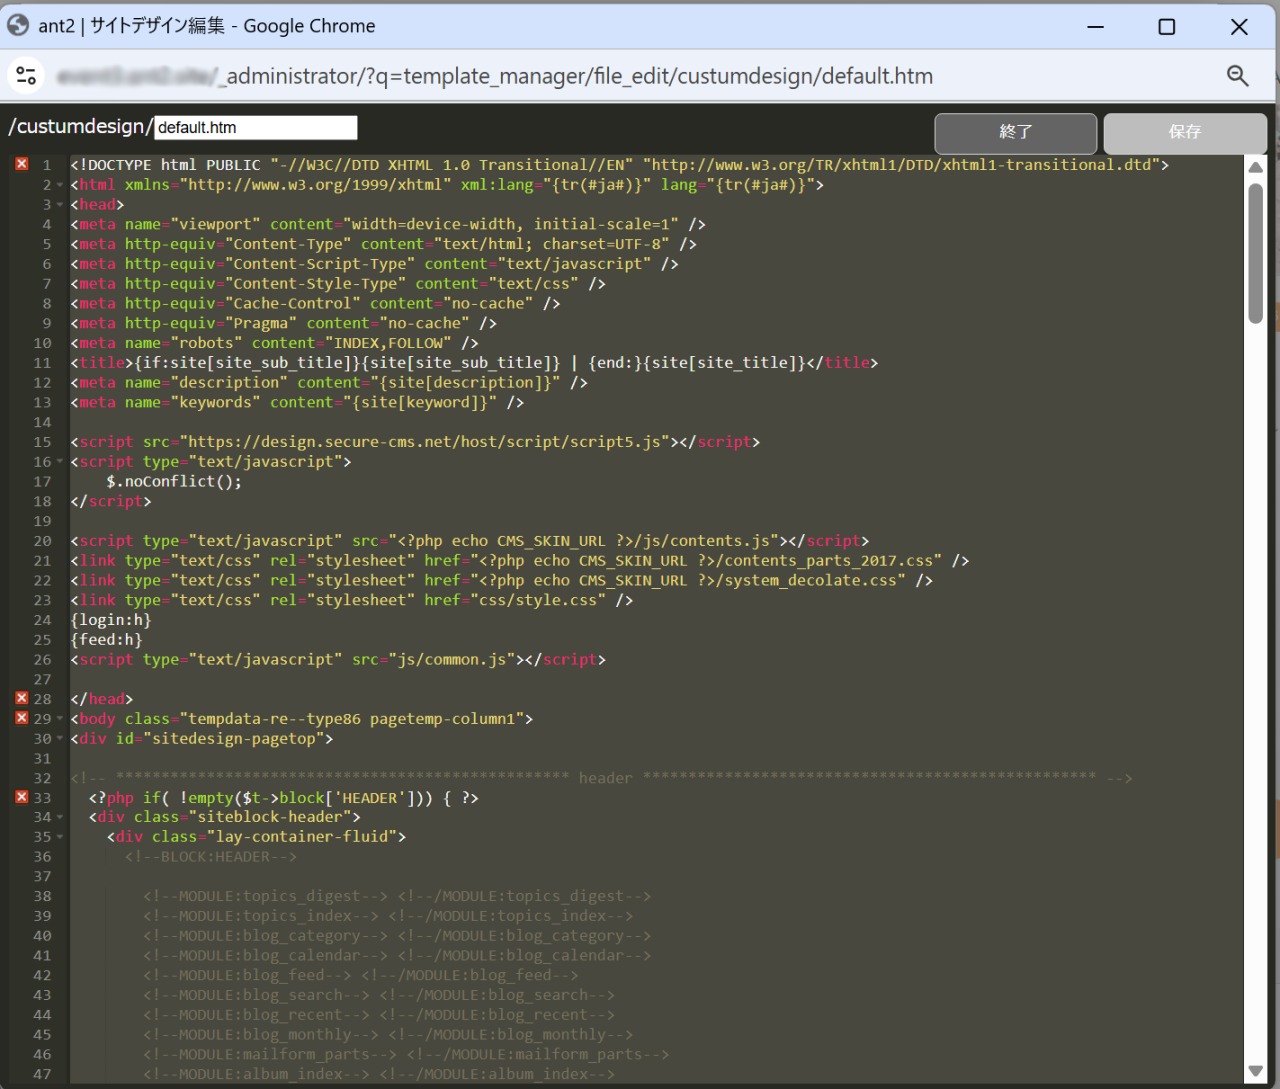Click the contents_parts_2017.css link line
The image size is (1280, 1089).
pyautogui.click(x=520, y=560)
